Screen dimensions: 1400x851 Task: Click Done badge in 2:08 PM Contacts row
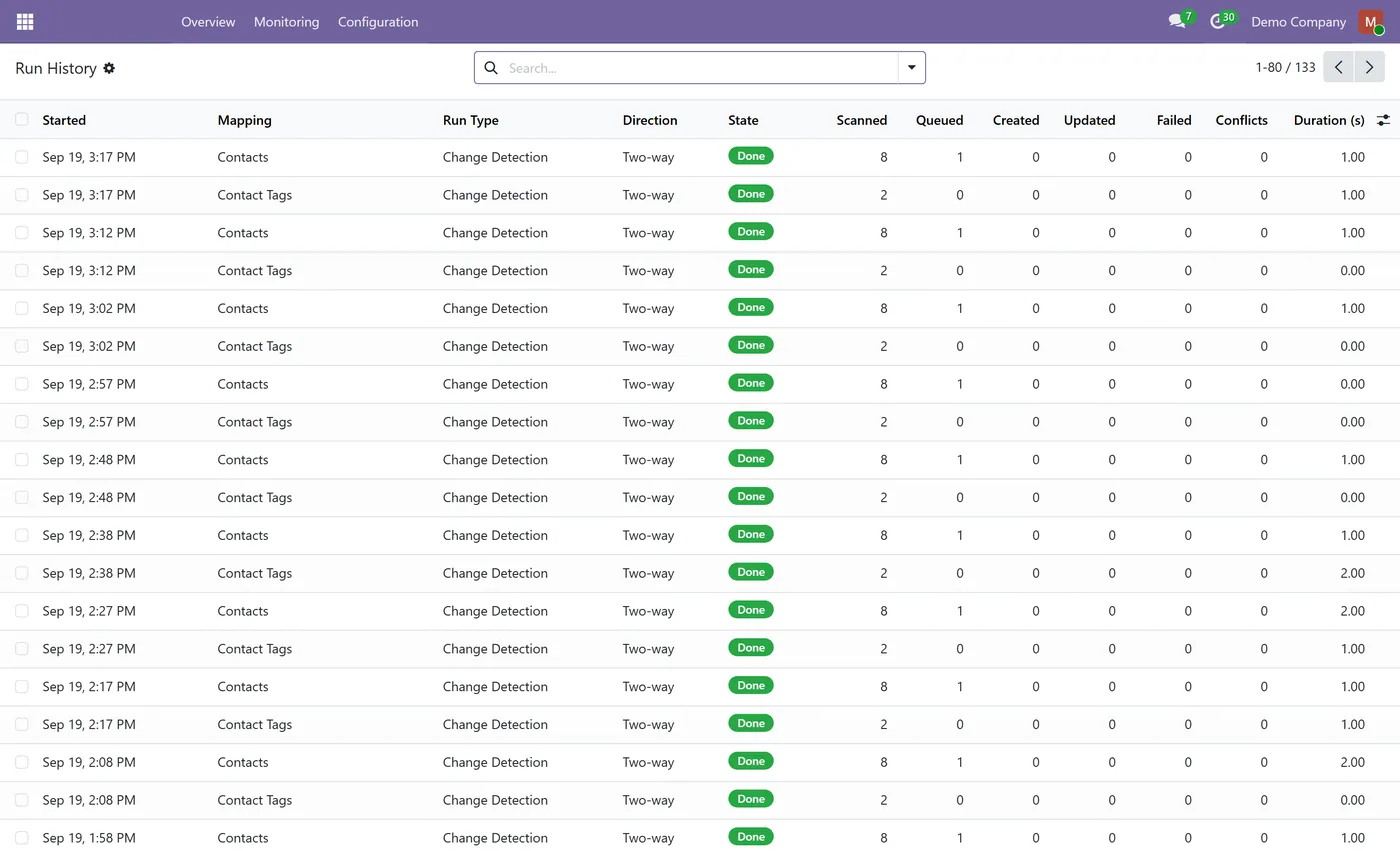pos(751,761)
